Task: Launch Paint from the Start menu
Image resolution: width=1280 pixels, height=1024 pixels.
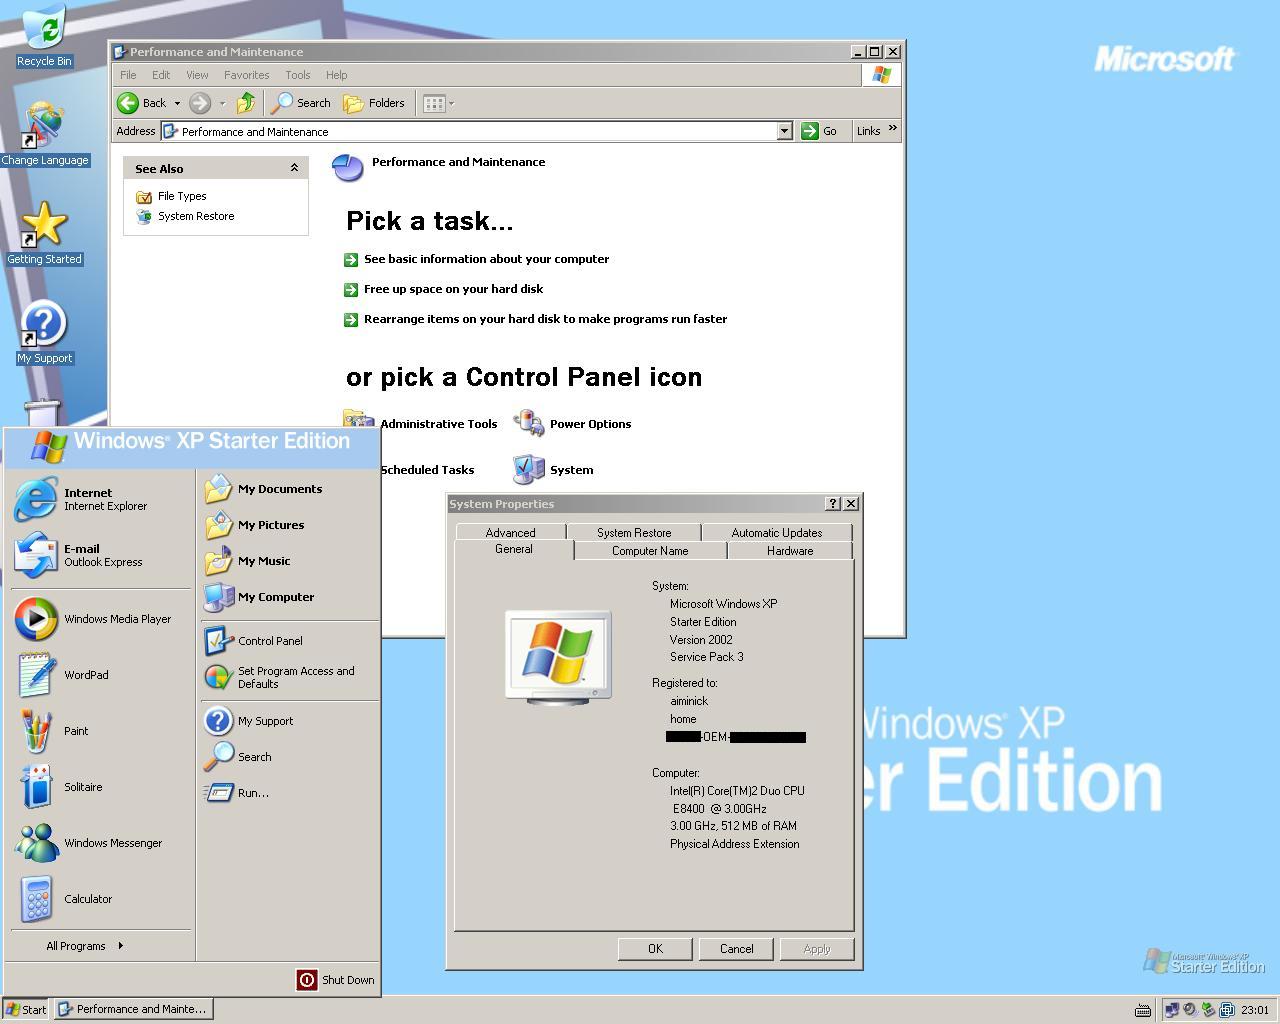Action: pyautogui.click(x=100, y=731)
